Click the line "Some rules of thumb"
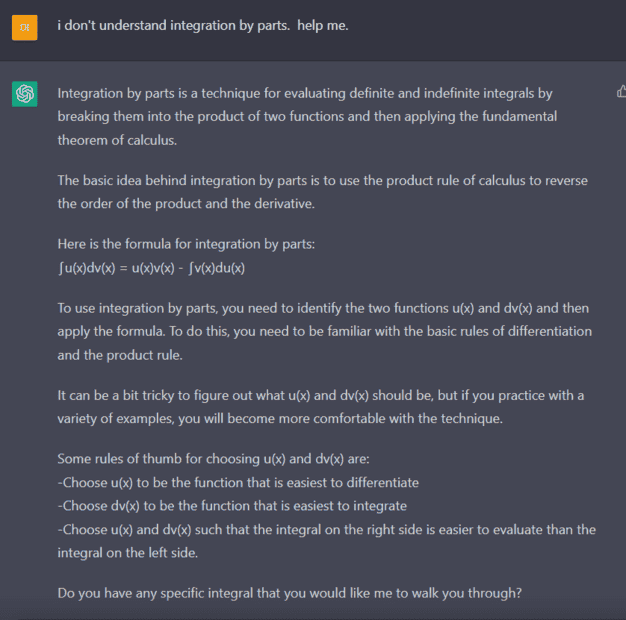The image size is (626, 620). point(213,459)
